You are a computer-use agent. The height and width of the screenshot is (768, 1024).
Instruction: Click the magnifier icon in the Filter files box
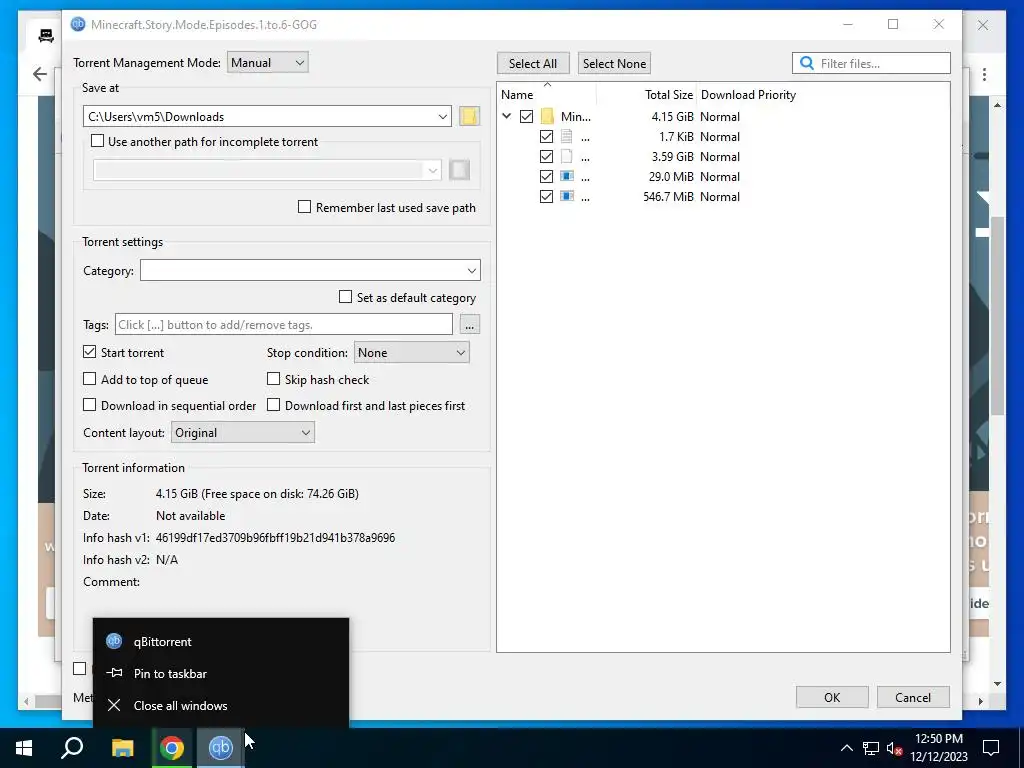[807, 63]
